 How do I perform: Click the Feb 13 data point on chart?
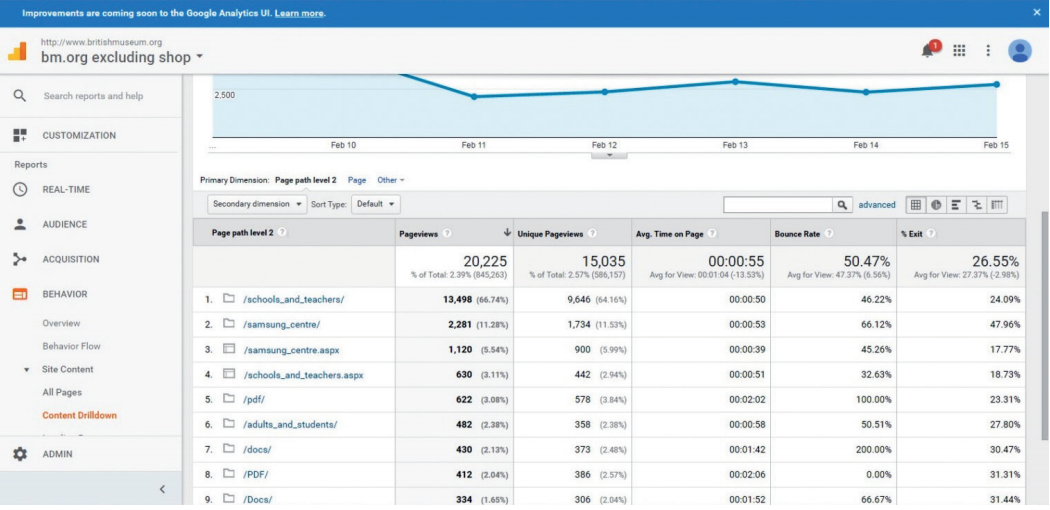tap(735, 82)
